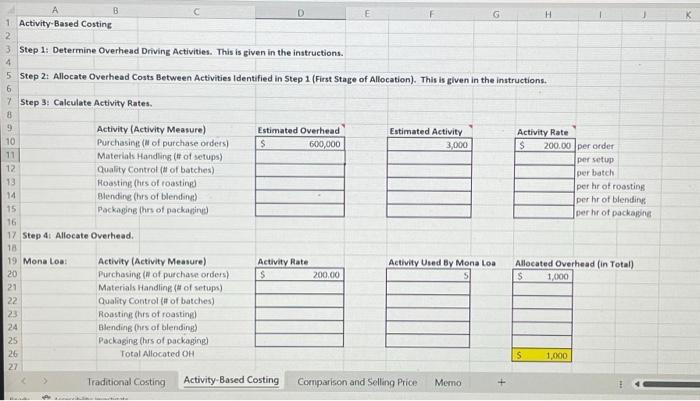The width and height of the screenshot is (700, 401).
Task: Click Estimated Overhead cell for Quality Control
Action: [x=300, y=170]
